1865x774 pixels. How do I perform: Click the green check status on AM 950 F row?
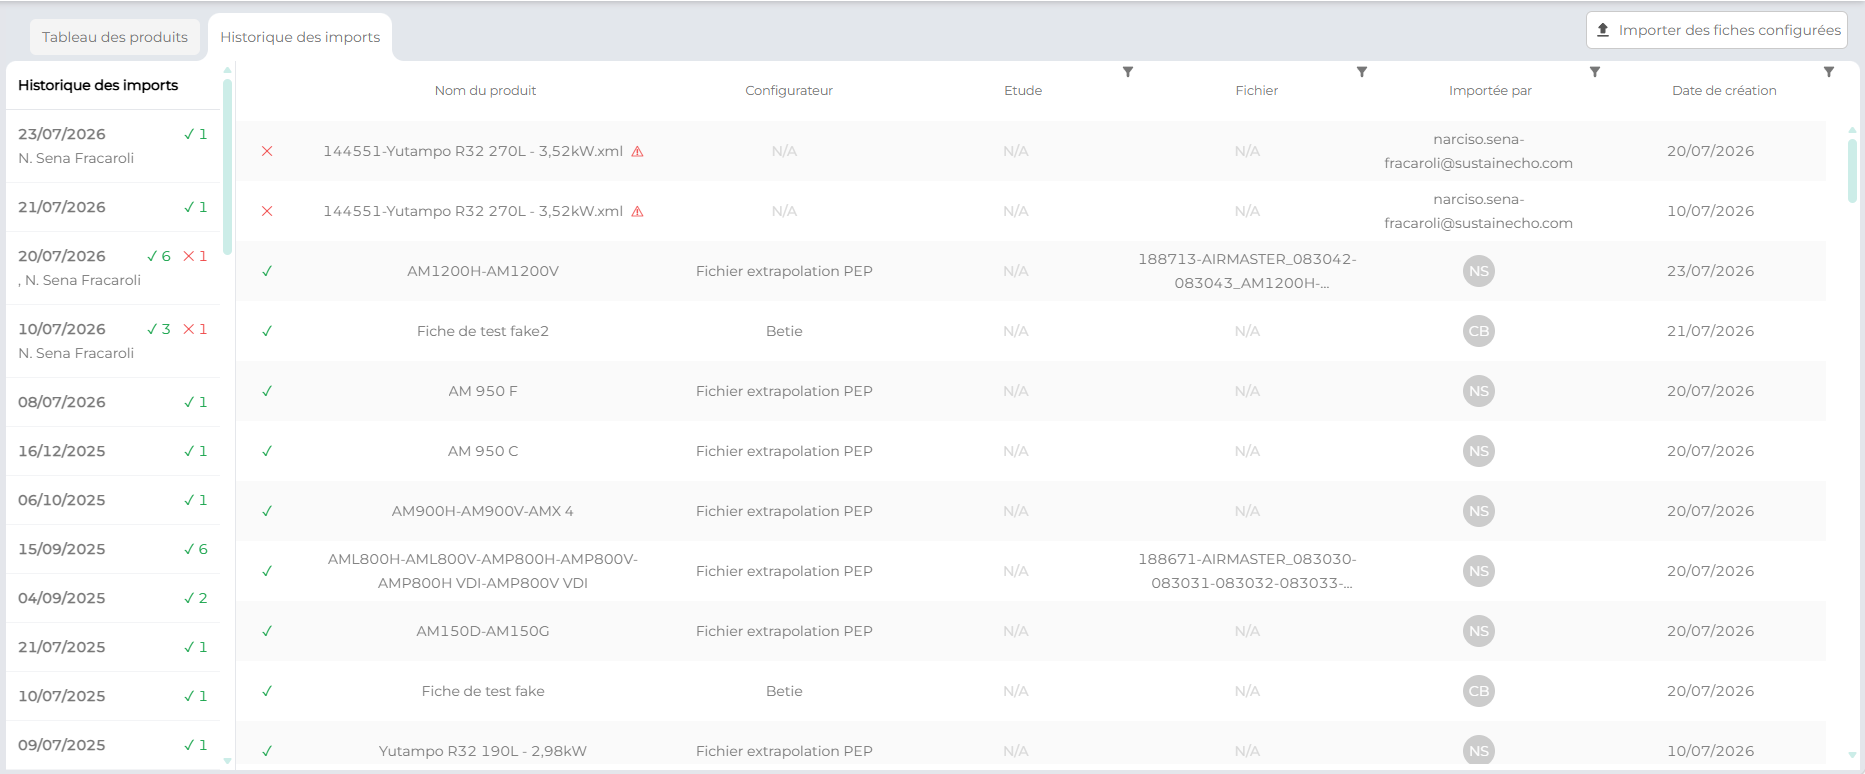pos(267,391)
